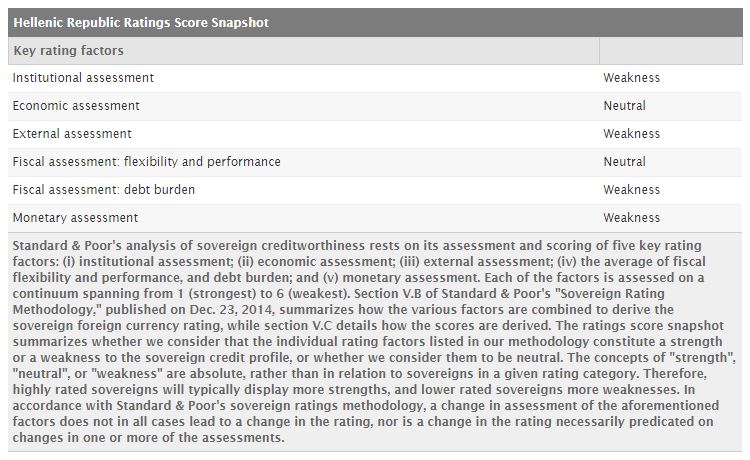Click Weakness value for Monetary assessment
Screen dimensions: 750x460
click(632, 218)
